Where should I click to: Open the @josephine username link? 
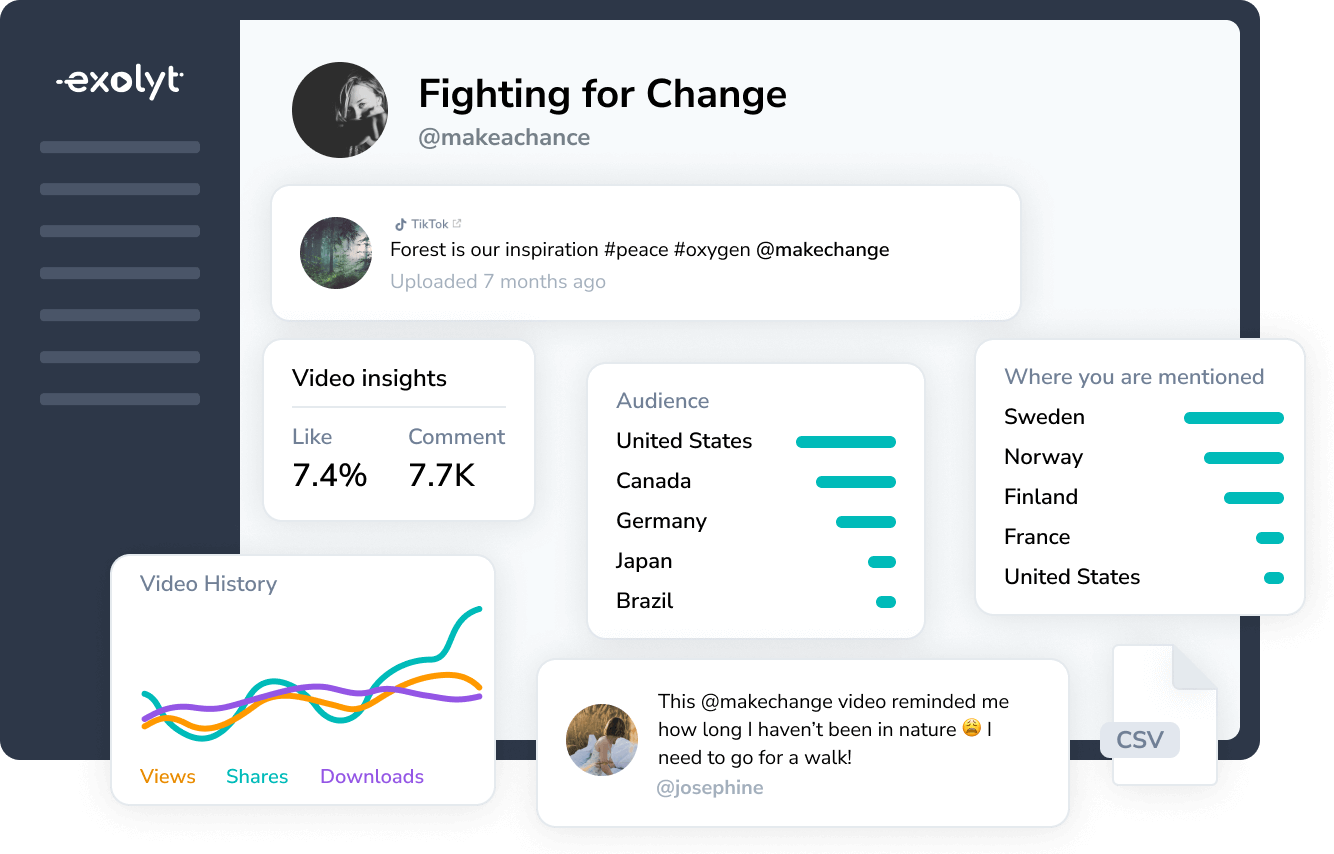(710, 788)
